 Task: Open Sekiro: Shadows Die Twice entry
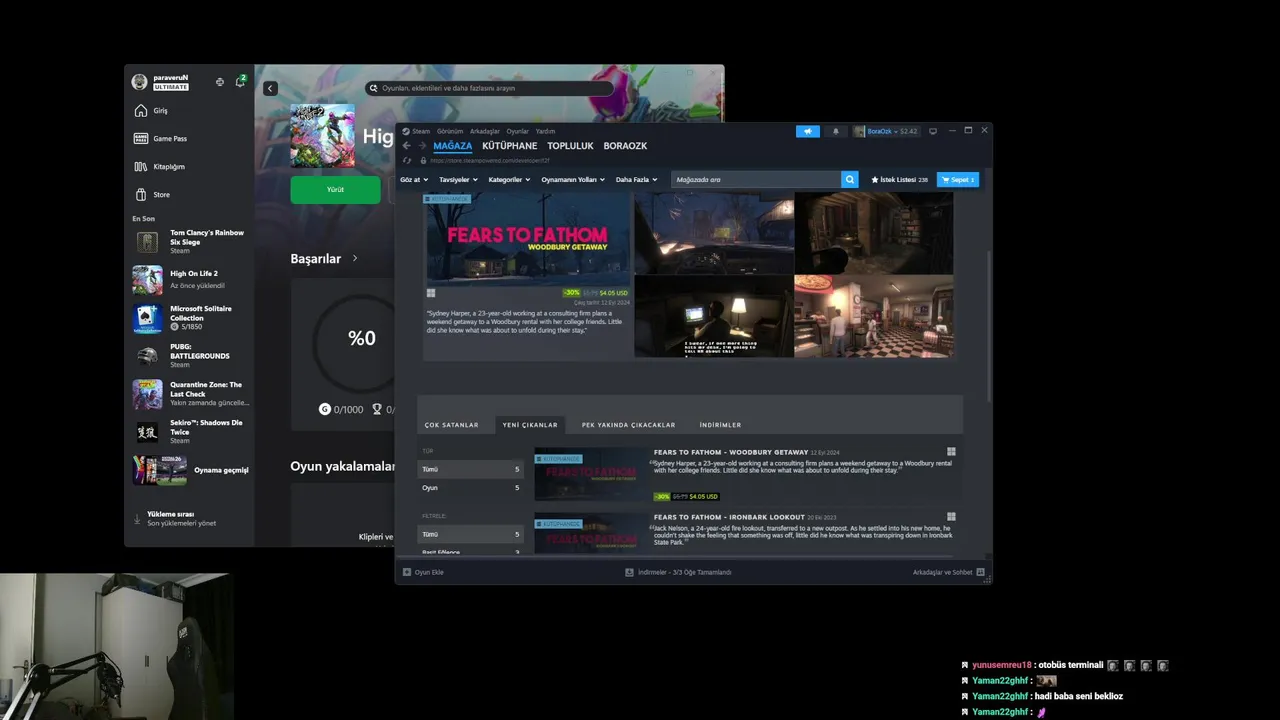point(190,432)
